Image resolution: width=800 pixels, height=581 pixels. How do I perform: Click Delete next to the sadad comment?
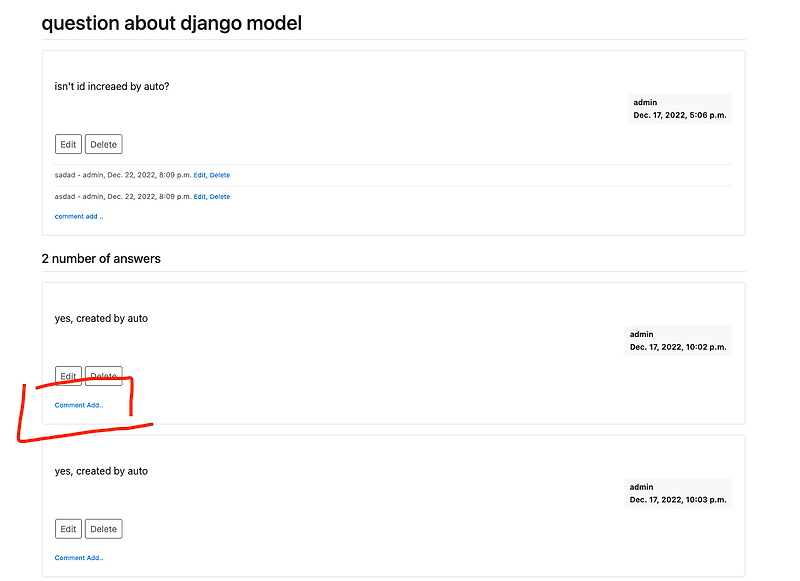click(x=219, y=175)
